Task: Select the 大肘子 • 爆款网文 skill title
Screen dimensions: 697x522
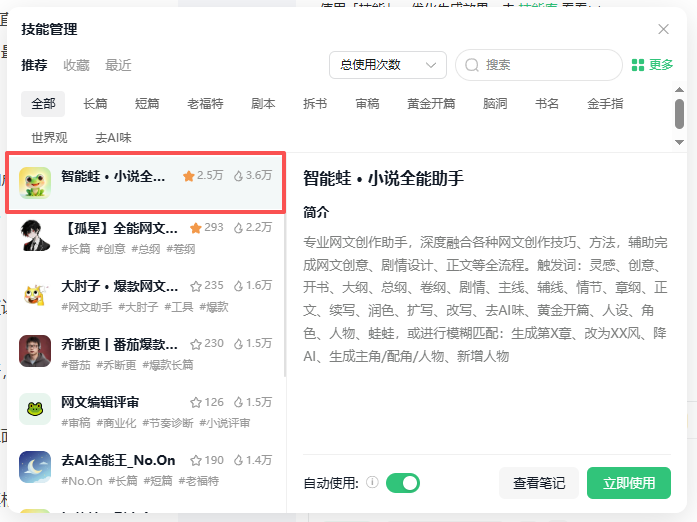Action: coord(120,286)
